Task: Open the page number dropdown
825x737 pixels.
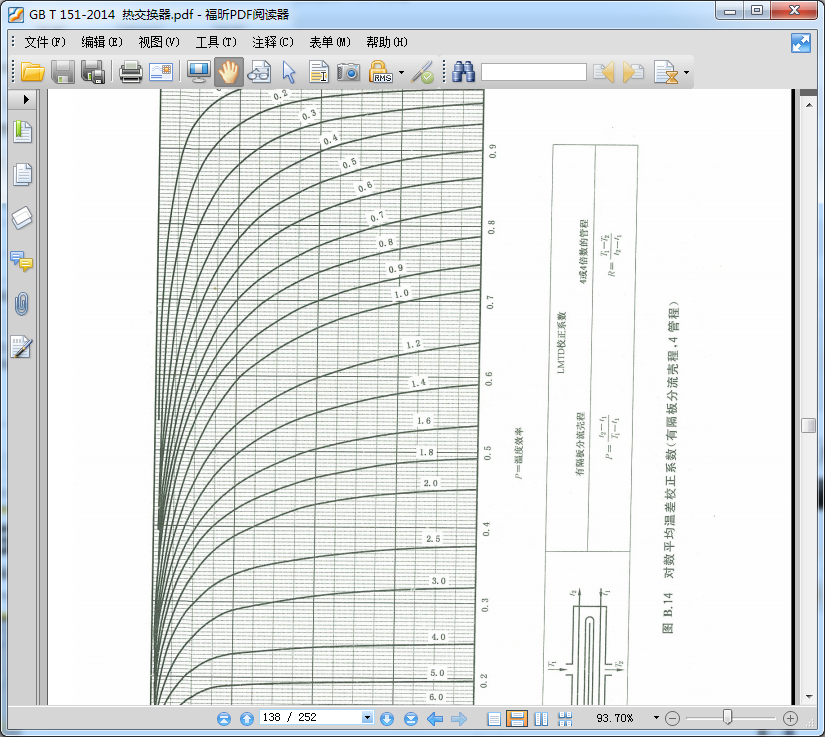Action: click(x=367, y=718)
